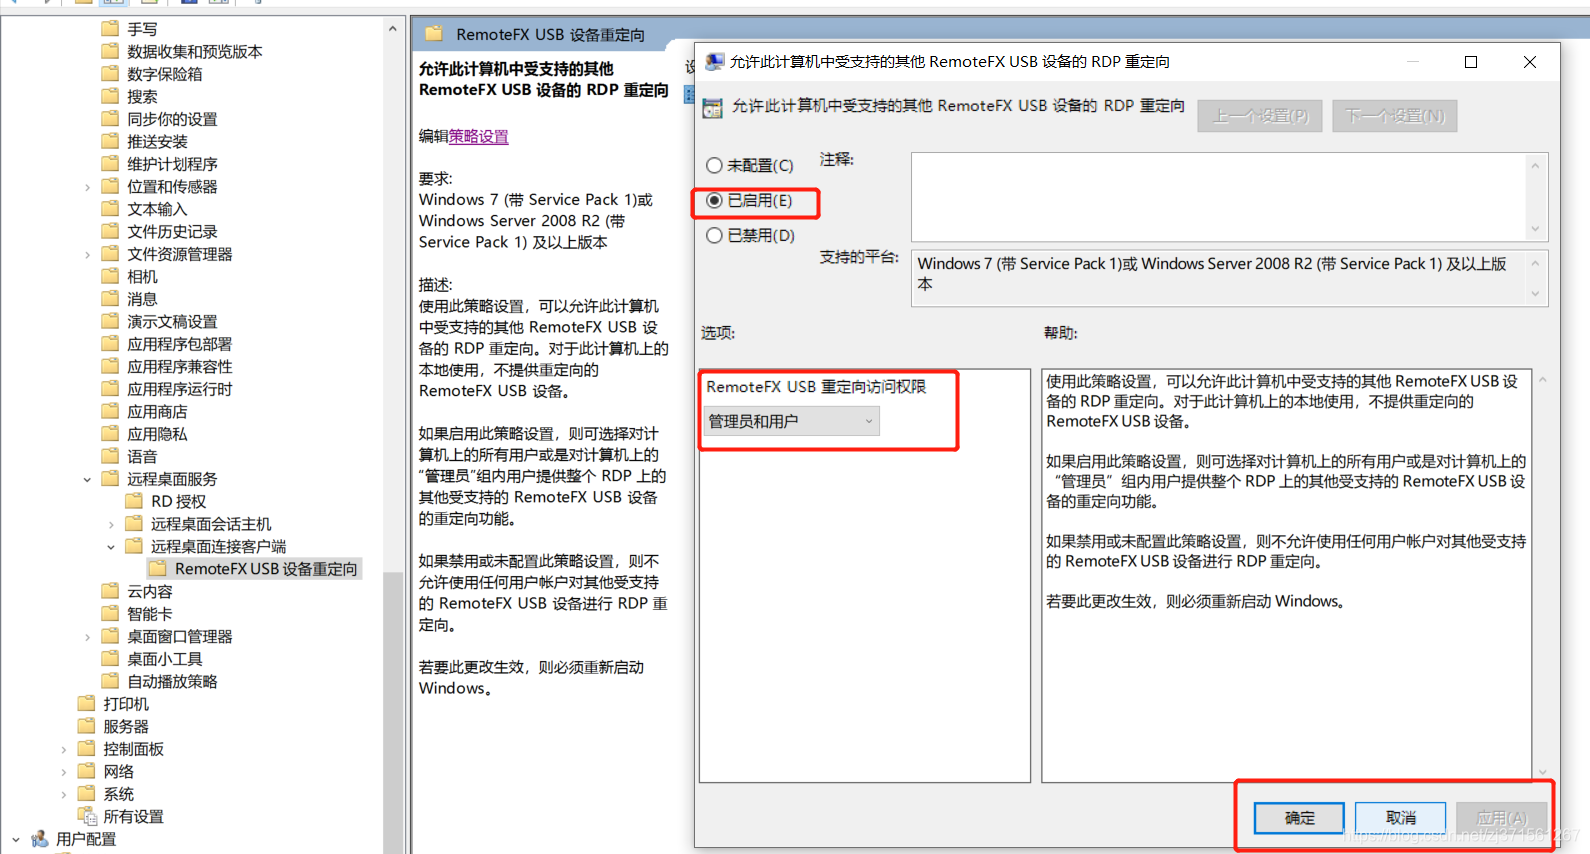1590x854 pixels.
Task: Click the 文本输入 folder icon
Action: (x=110, y=208)
